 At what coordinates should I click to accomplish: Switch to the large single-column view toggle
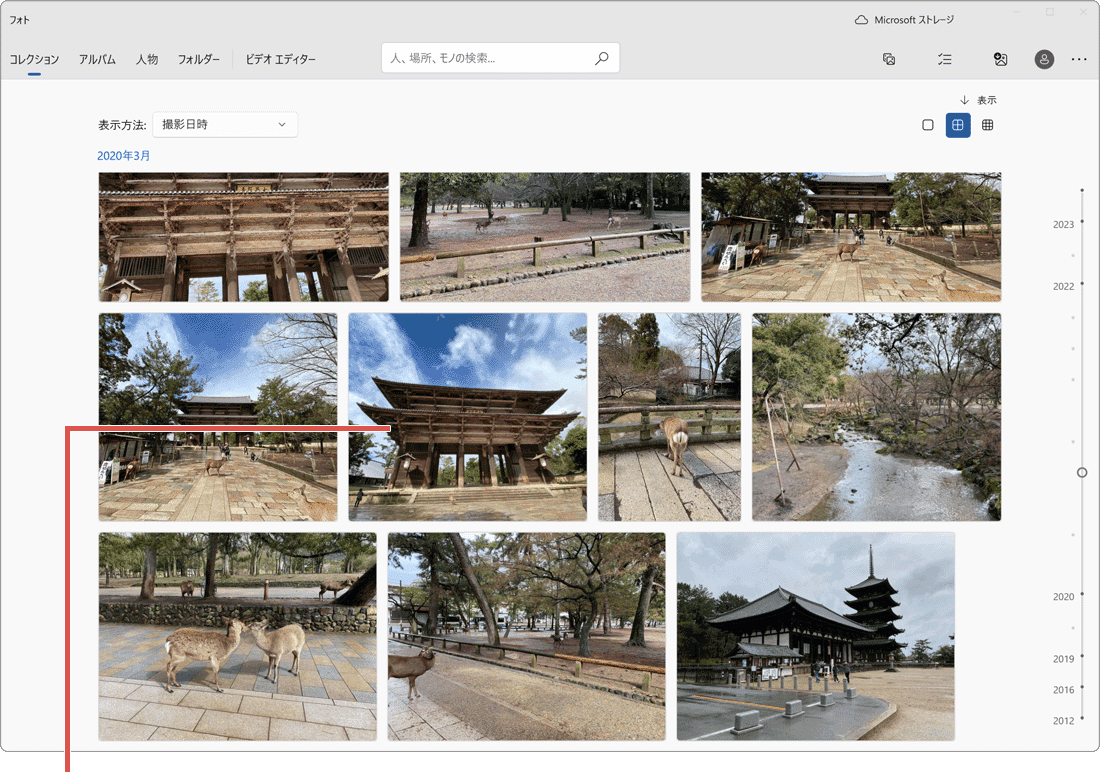pos(928,125)
